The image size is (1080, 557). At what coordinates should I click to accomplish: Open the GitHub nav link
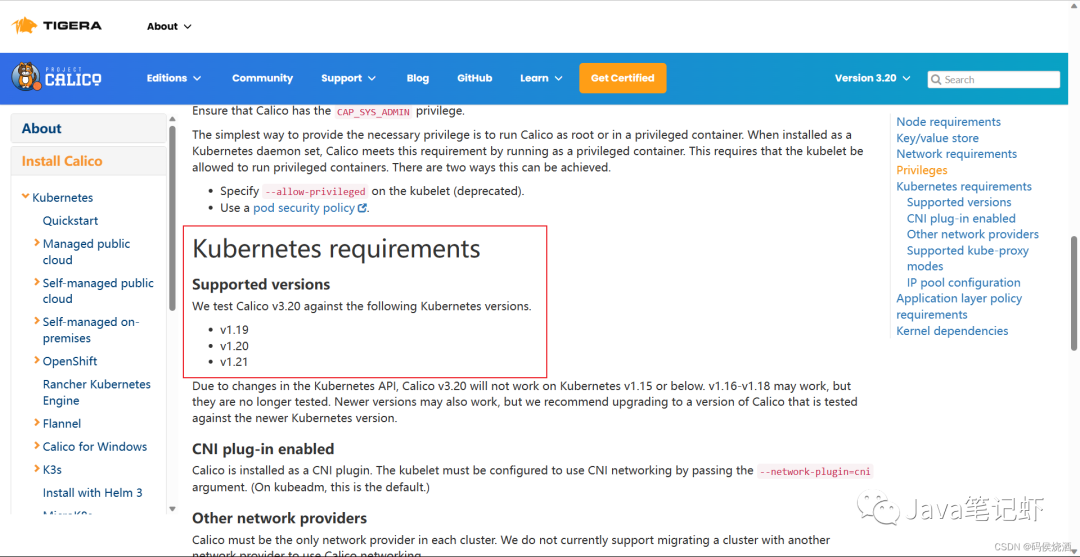tap(475, 78)
